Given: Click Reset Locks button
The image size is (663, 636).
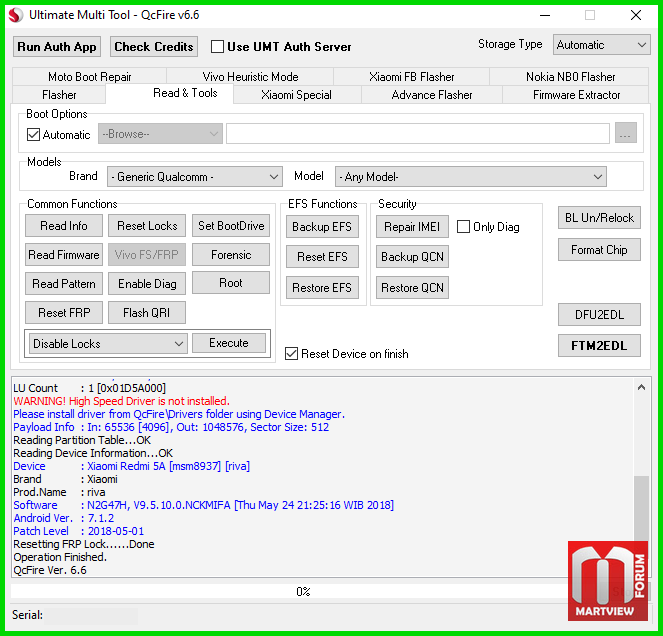Looking at the screenshot, I should [x=147, y=226].
